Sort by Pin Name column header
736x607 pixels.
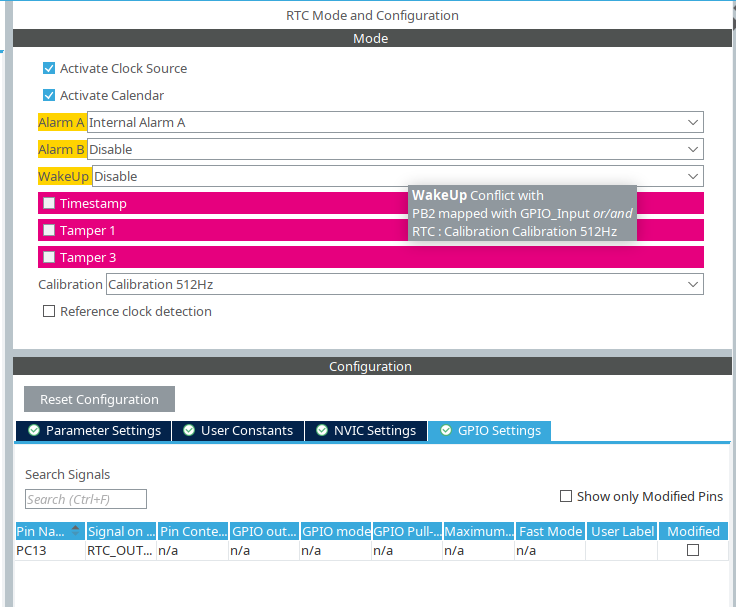point(50,531)
